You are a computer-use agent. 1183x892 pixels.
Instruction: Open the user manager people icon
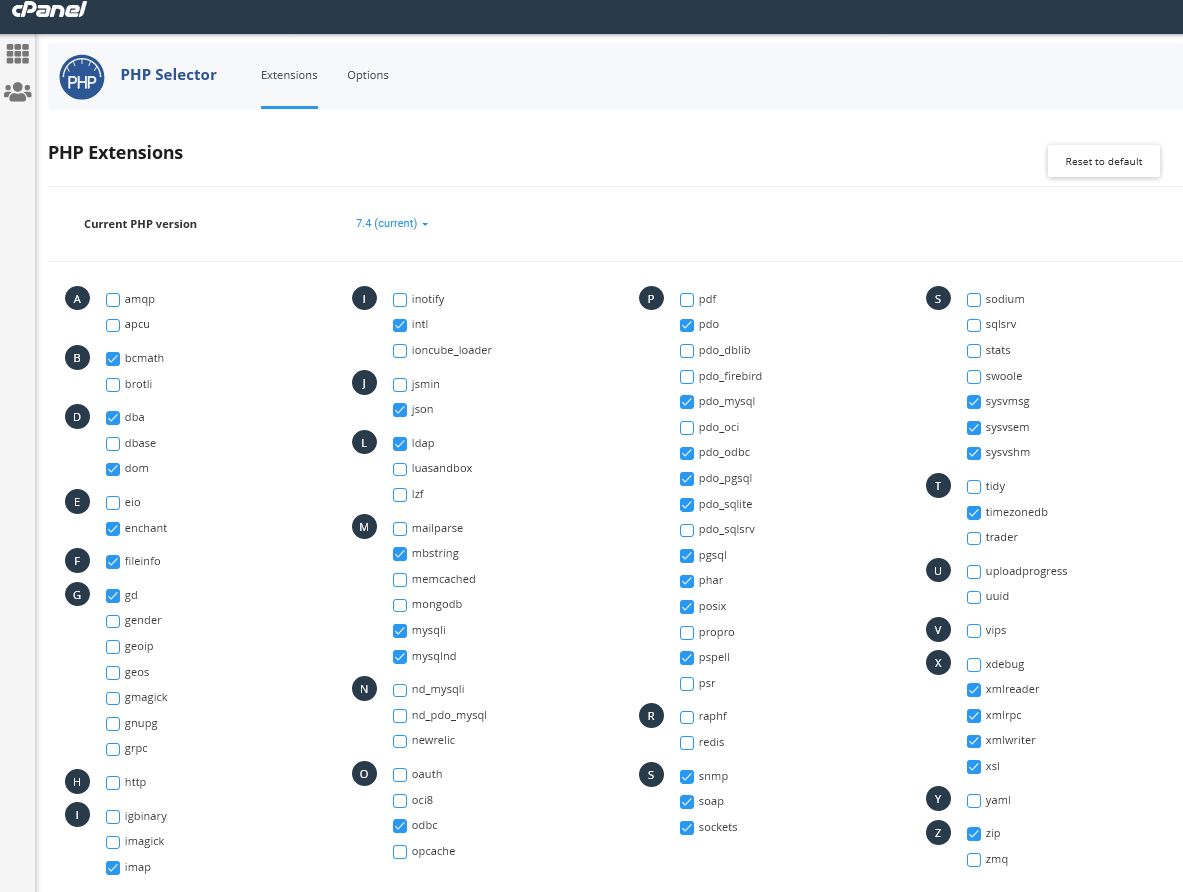click(x=17, y=92)
